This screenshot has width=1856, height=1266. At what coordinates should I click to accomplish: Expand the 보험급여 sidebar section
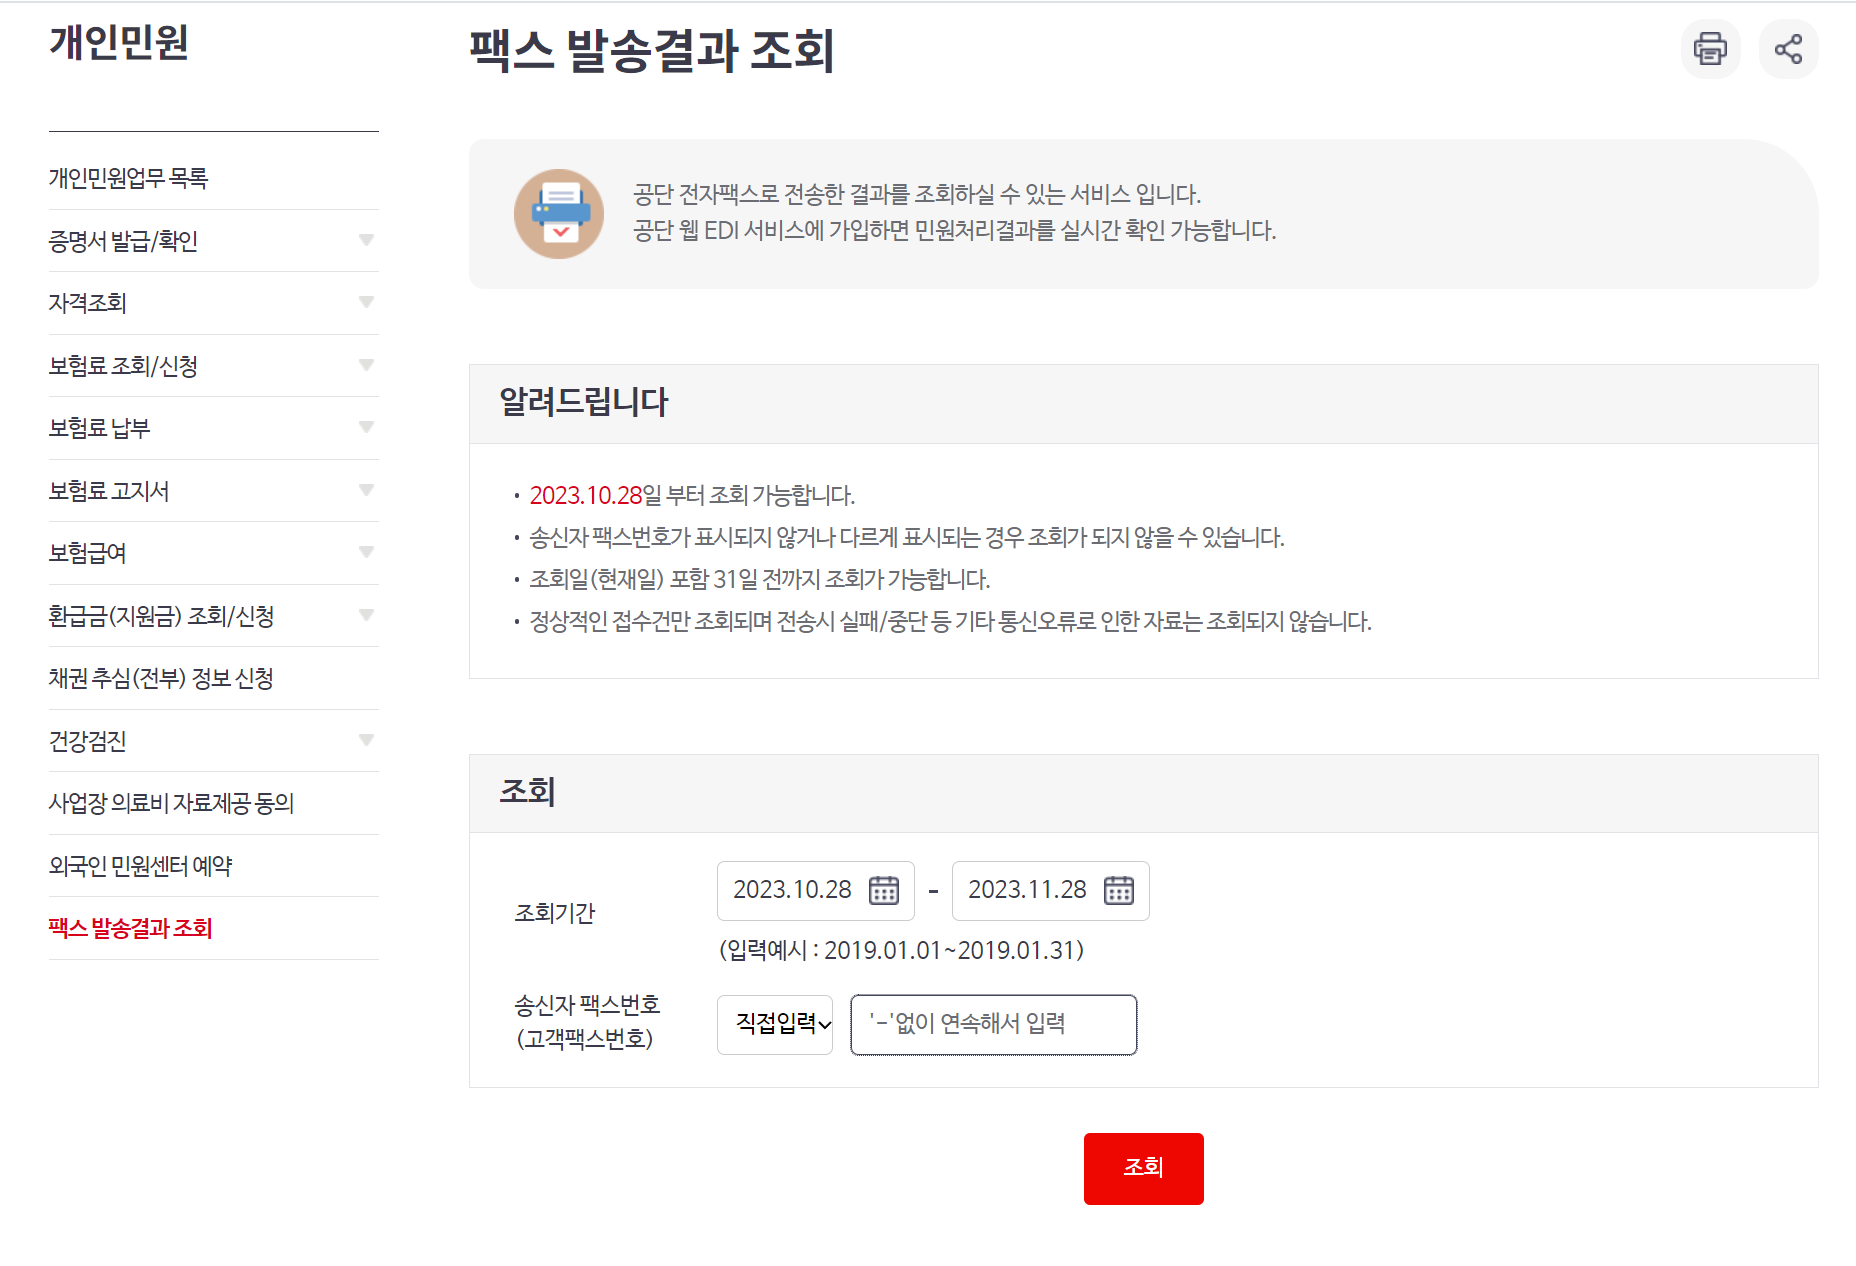pyautogui.click(x=366, y=551)
